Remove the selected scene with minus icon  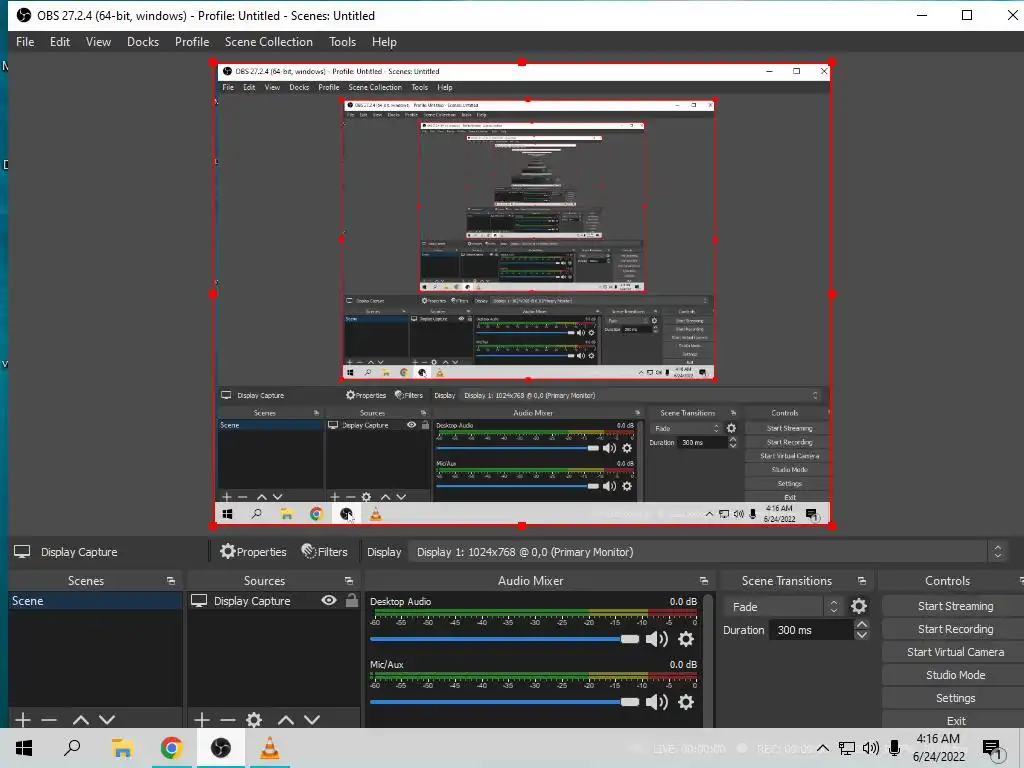tap(49, 720)
